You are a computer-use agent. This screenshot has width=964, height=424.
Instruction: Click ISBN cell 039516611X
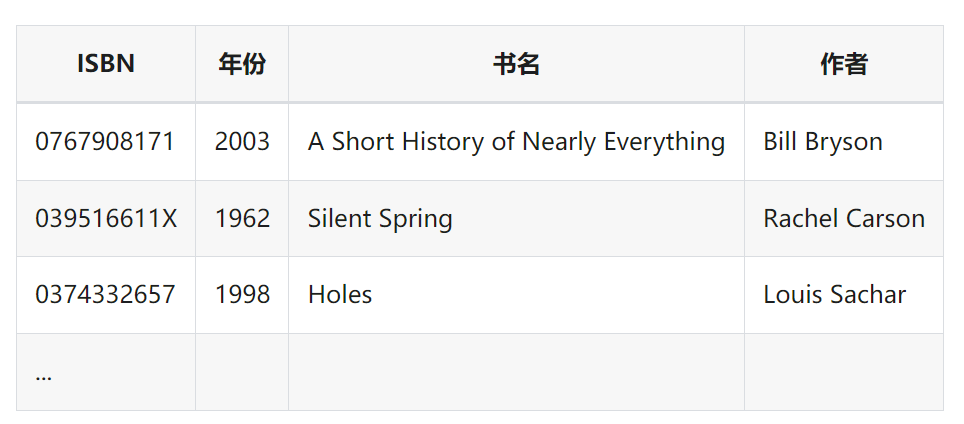click(106, 219)
